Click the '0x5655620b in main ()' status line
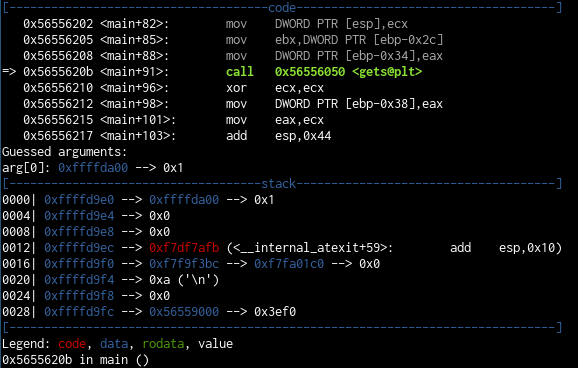Image resolution: width=578 pixels, height=368 pixels. click(x=76, y=360)
